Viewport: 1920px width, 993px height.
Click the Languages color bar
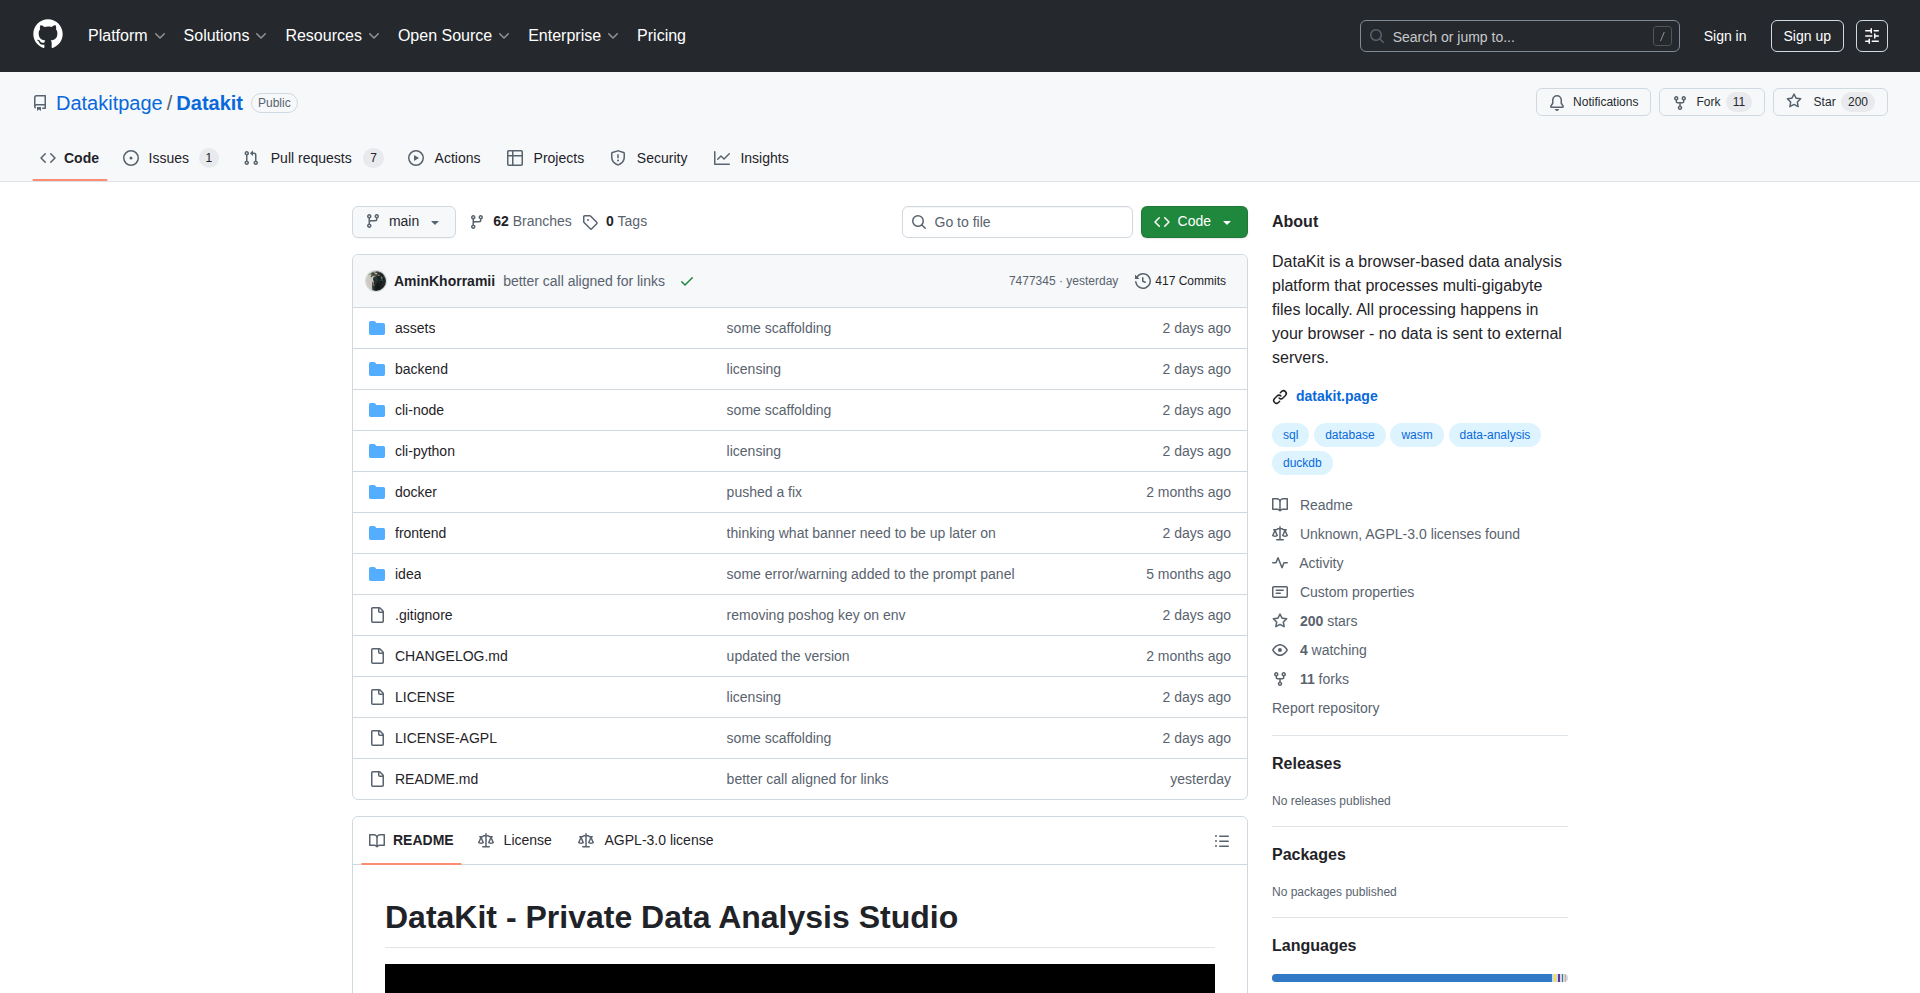(1418, 978)
